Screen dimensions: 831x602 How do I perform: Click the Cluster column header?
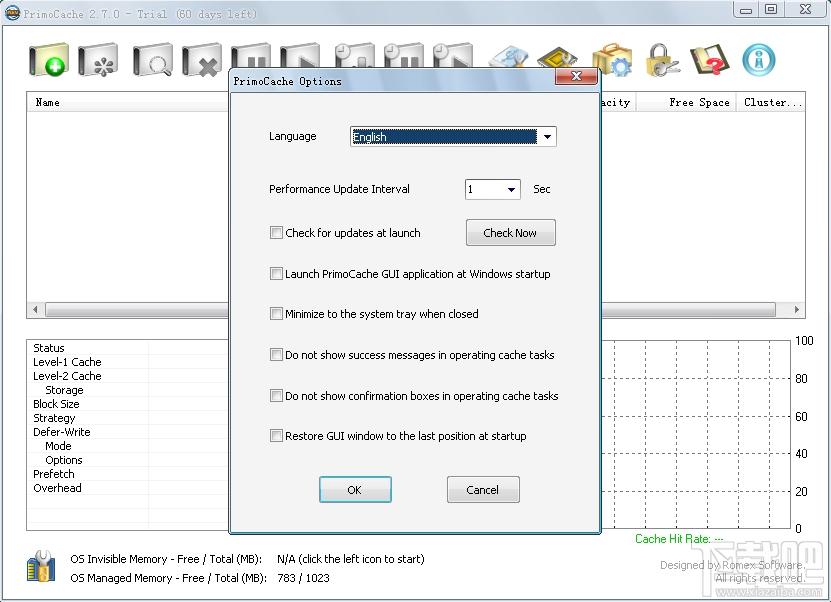coord(771,102)
